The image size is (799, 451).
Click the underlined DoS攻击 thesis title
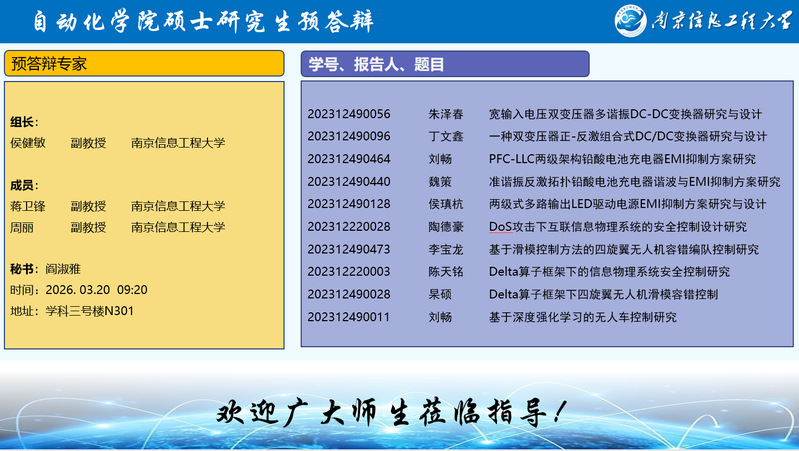[x=617, y=227]
